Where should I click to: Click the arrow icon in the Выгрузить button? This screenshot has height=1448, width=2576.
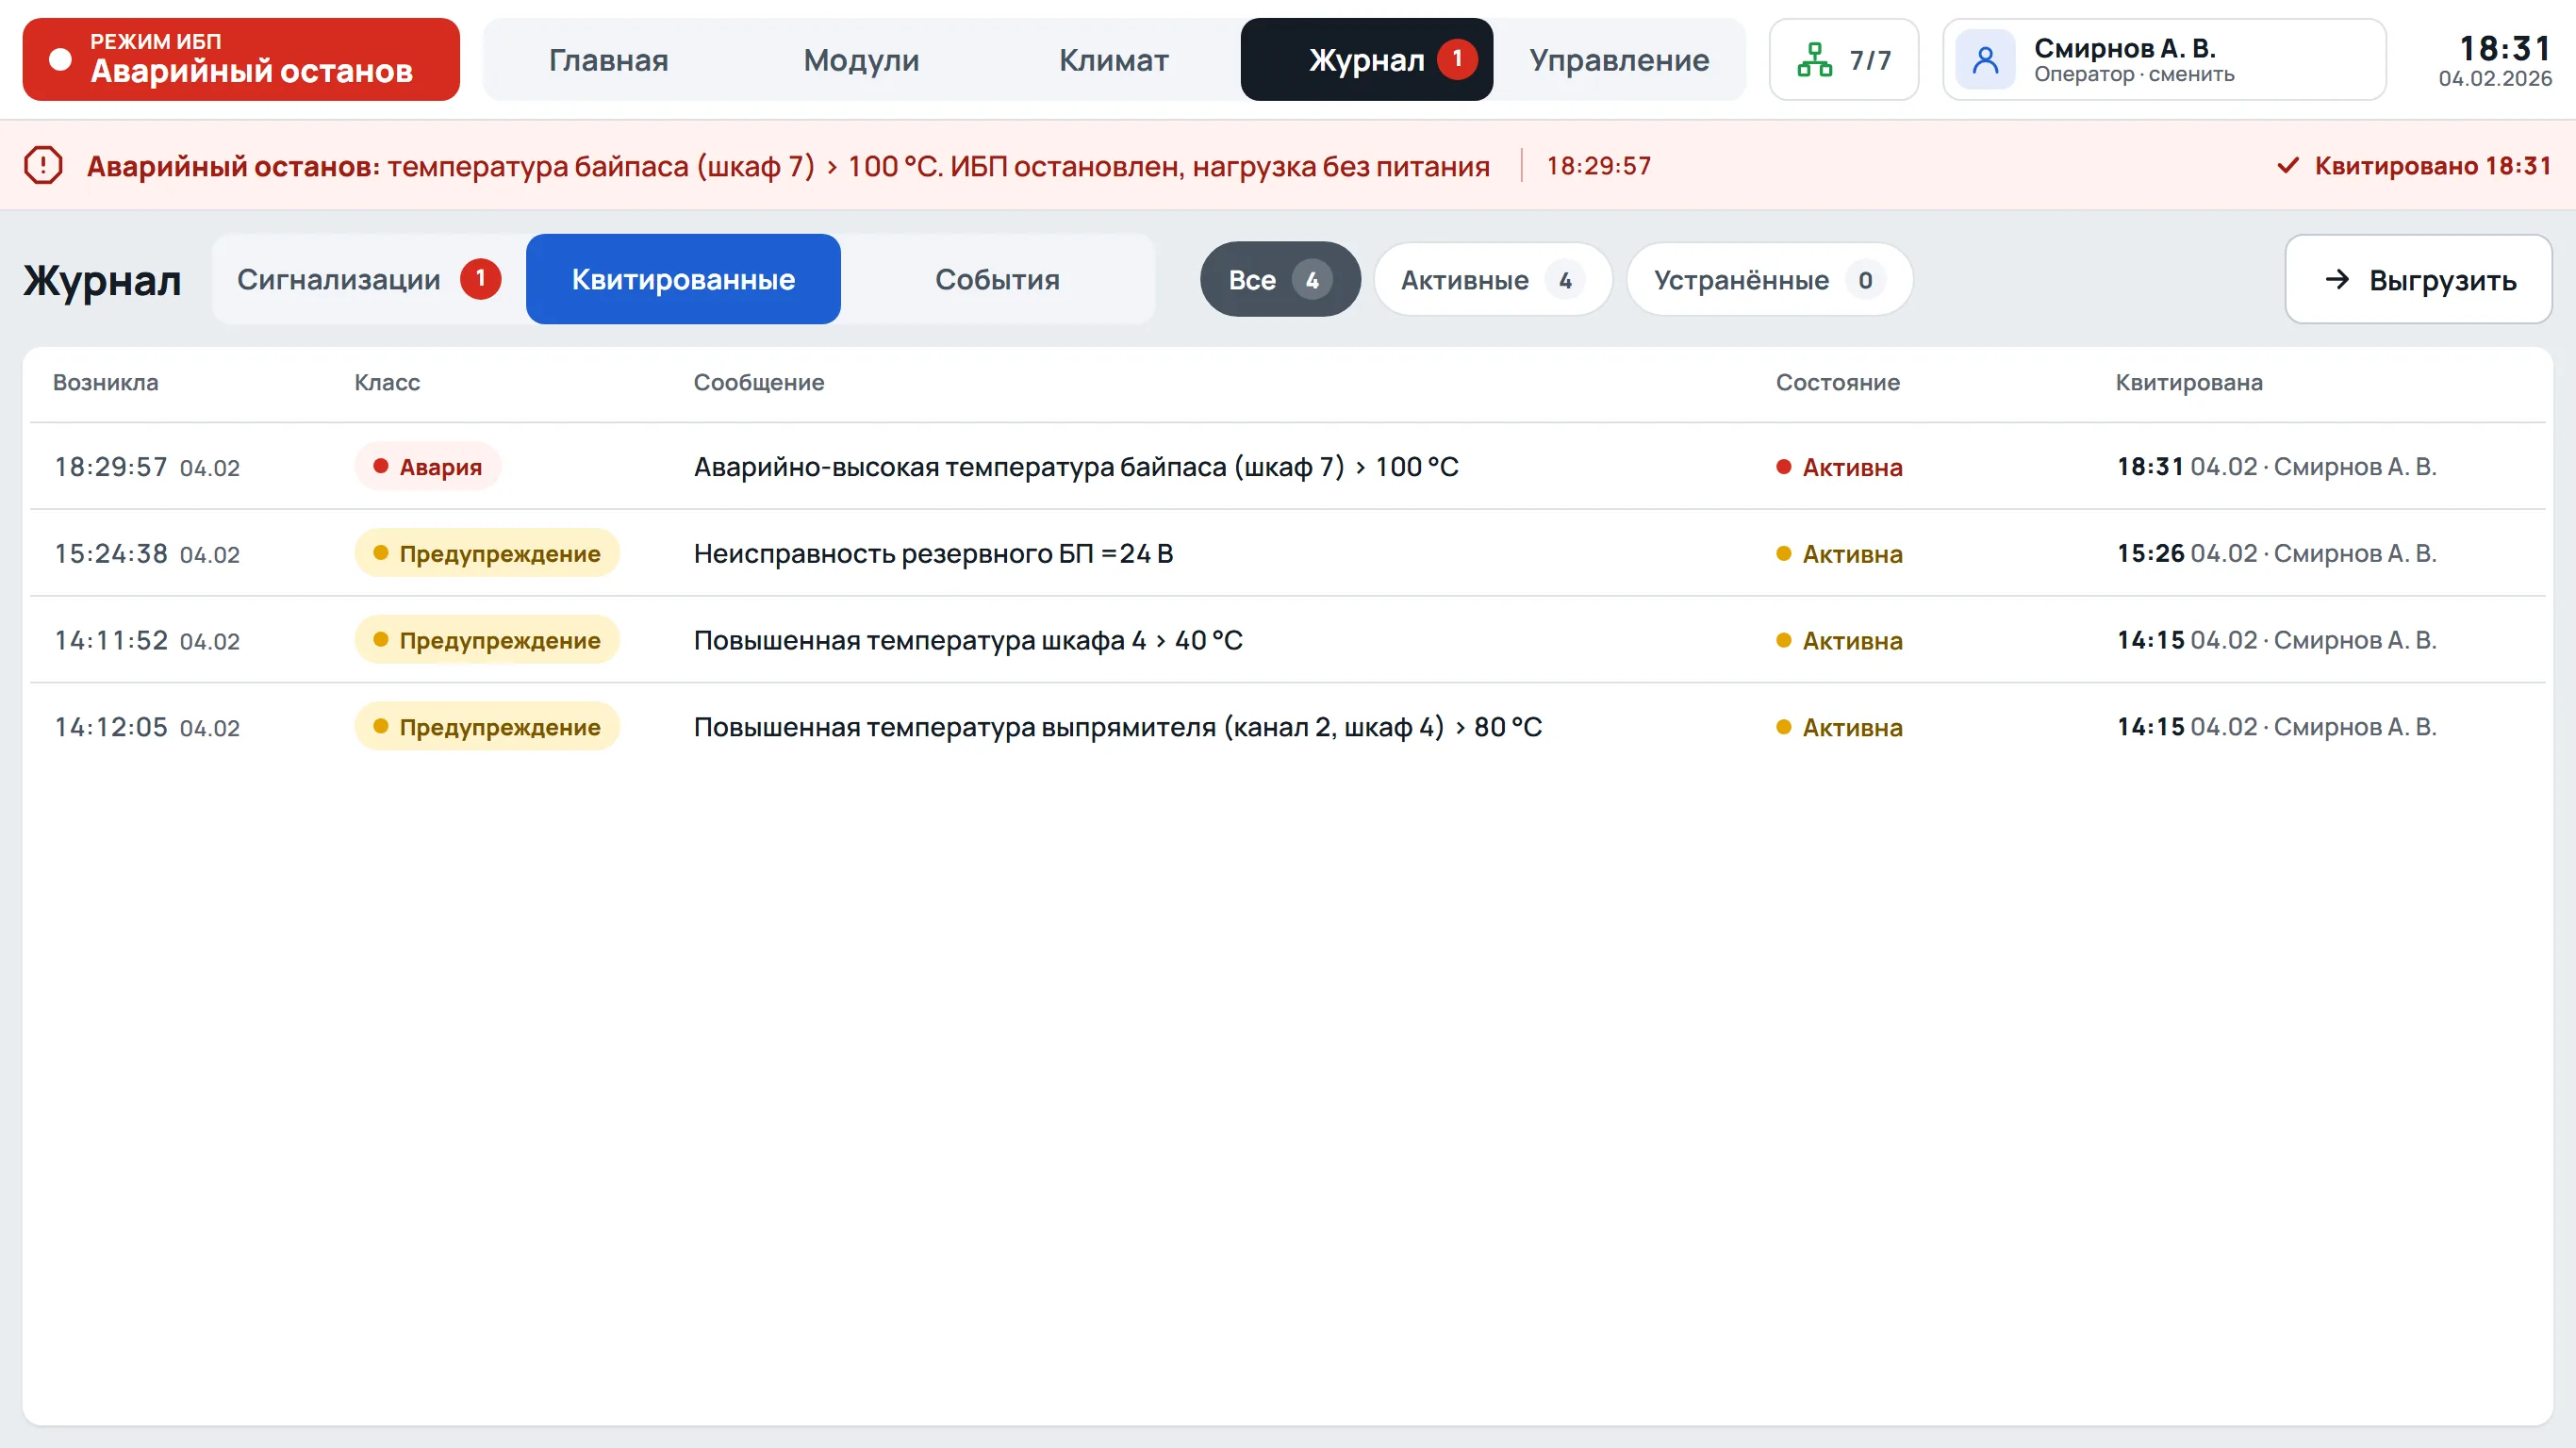point(2336,279)
